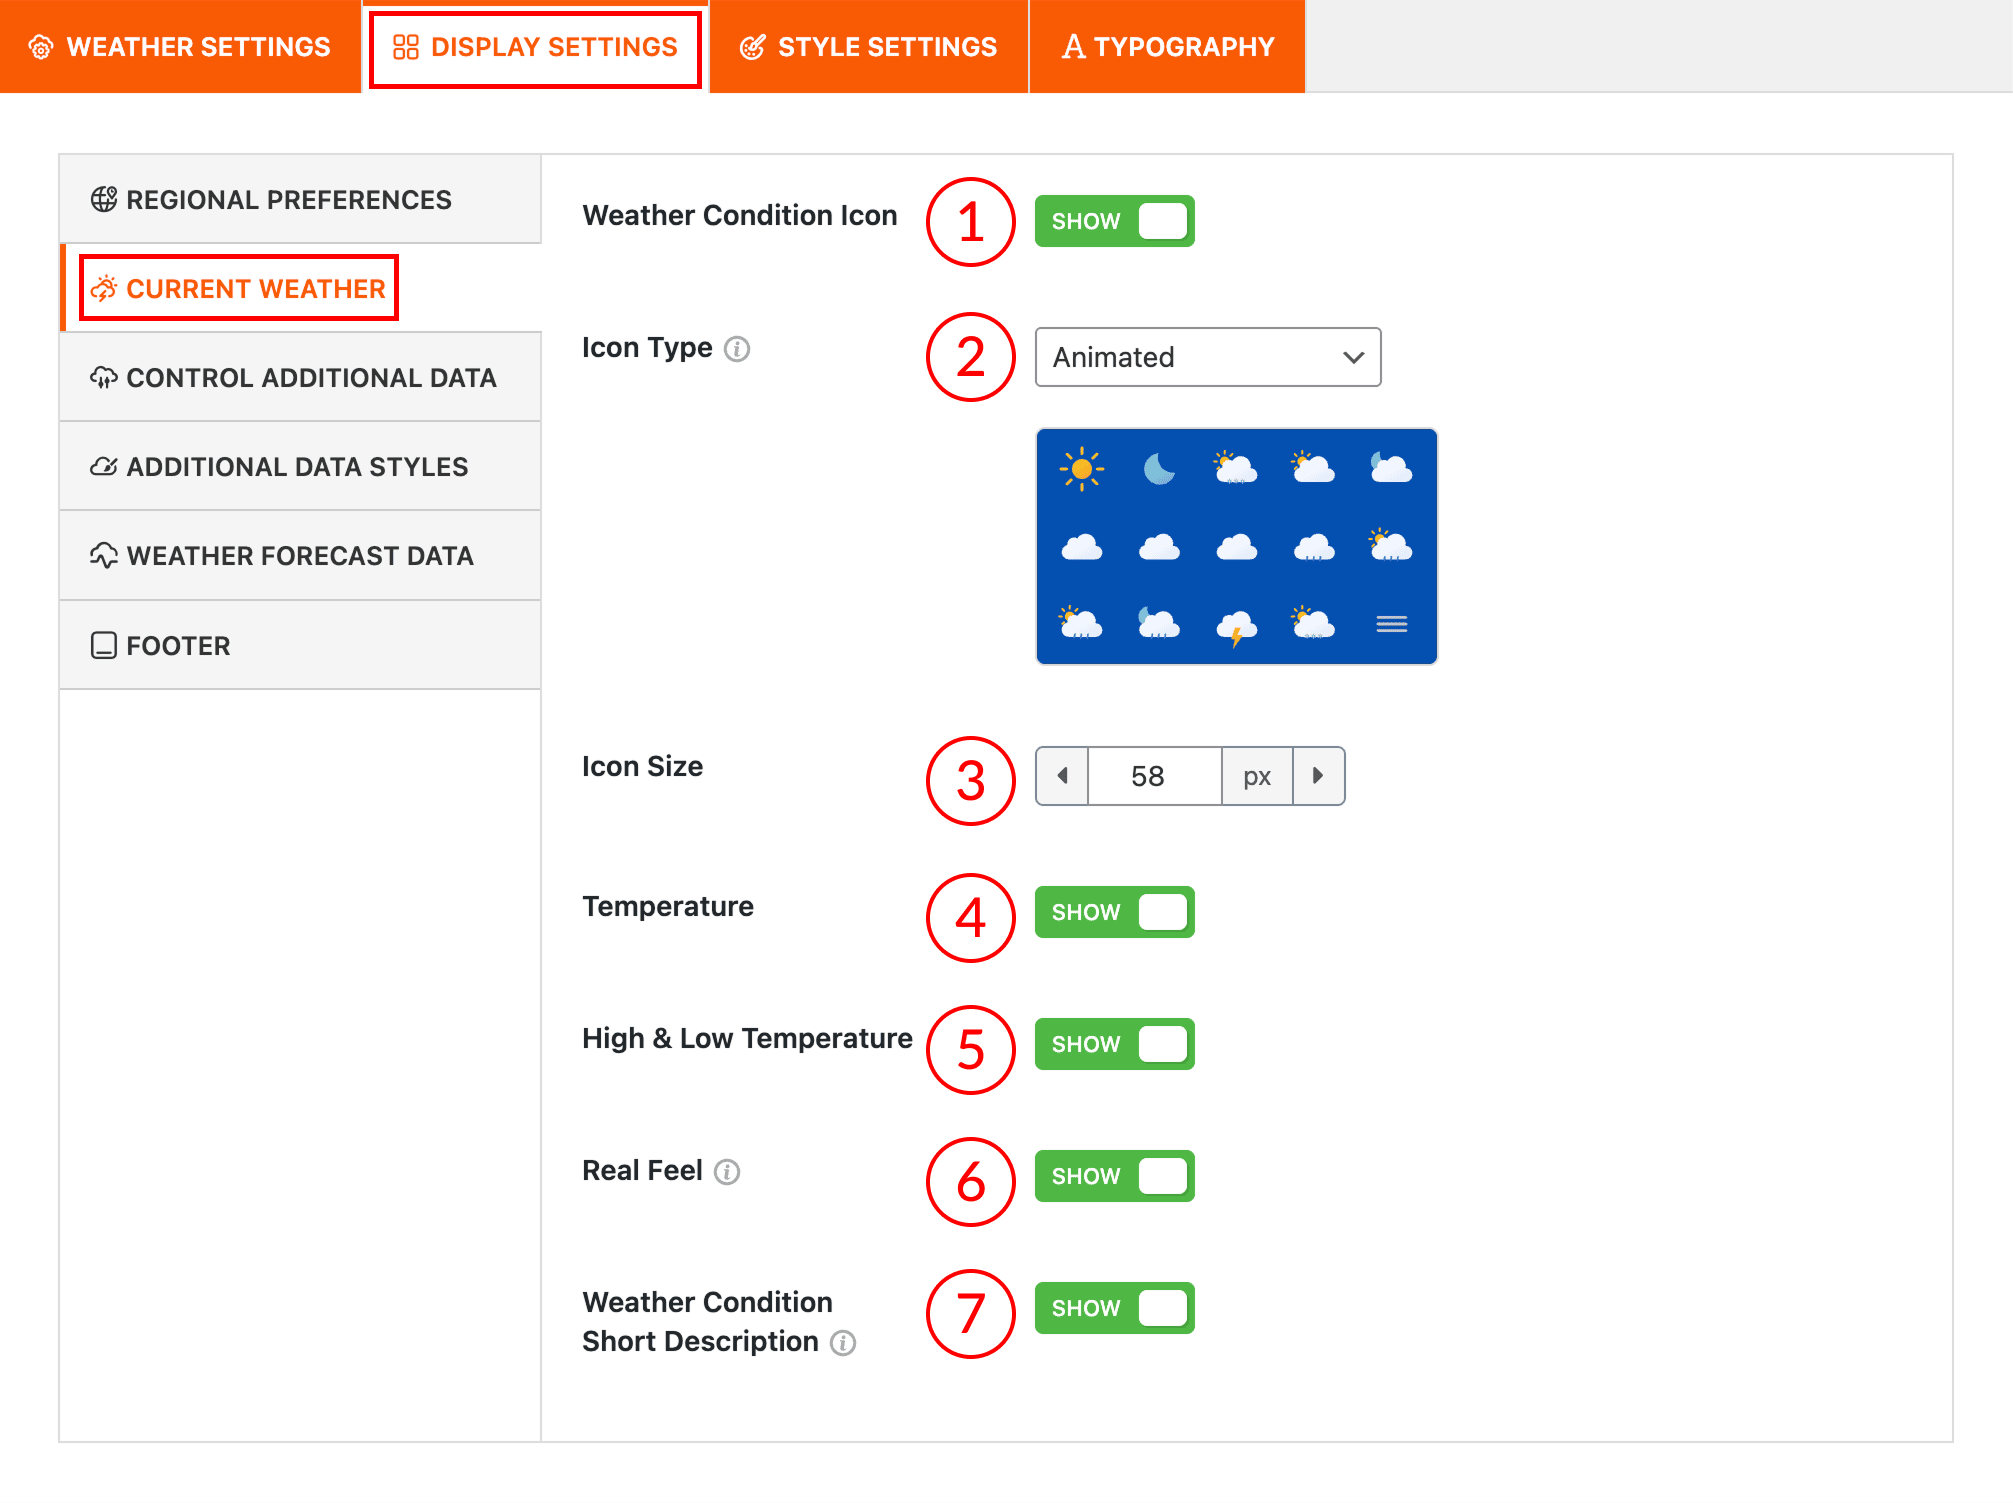2013x1503 pixels.
Task: Open the Icon Type Animated dropdown
Action: [x=1207, y=357]
